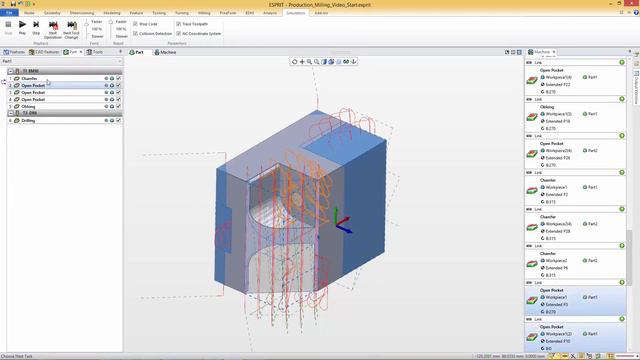The image size is (640, 360).
Task: Click the Oblong row dot icon in the operations list
Action: 106,107
